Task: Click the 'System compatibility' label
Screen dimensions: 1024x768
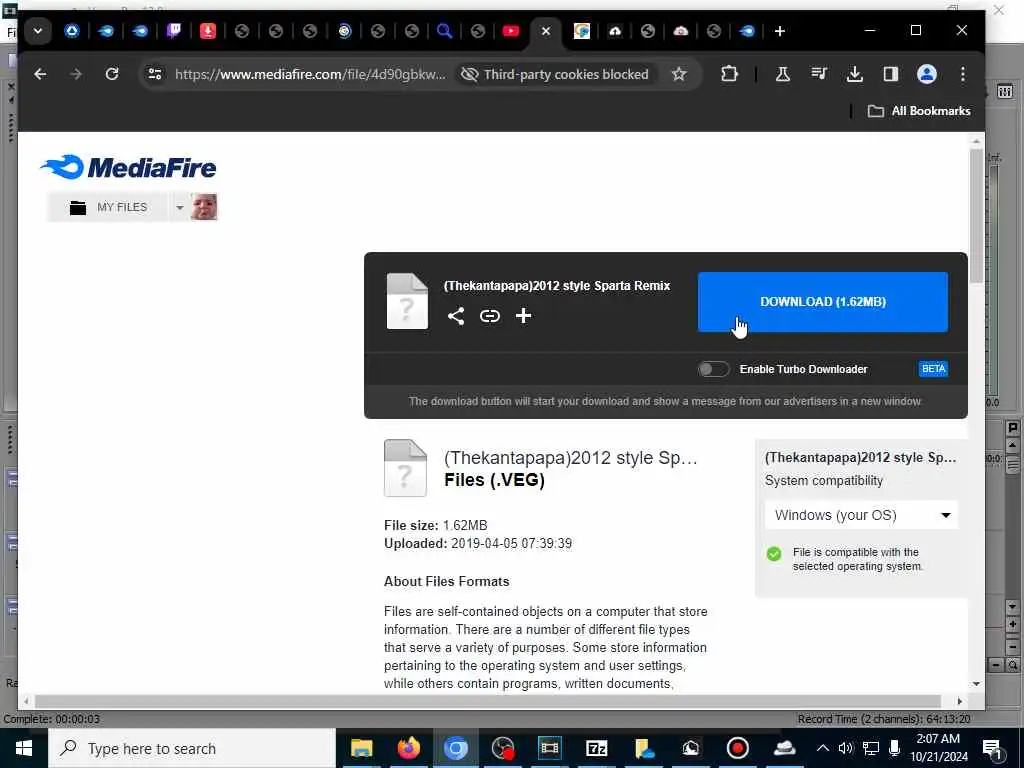Action: [x=824, y=481]
